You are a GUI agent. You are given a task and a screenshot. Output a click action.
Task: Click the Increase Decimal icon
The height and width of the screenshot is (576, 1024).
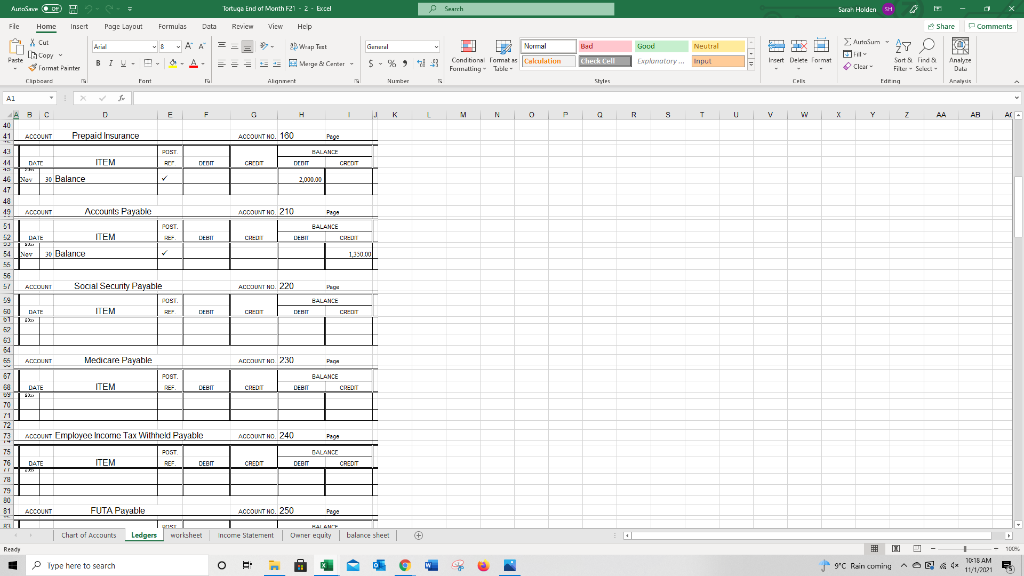click(421, 63)
